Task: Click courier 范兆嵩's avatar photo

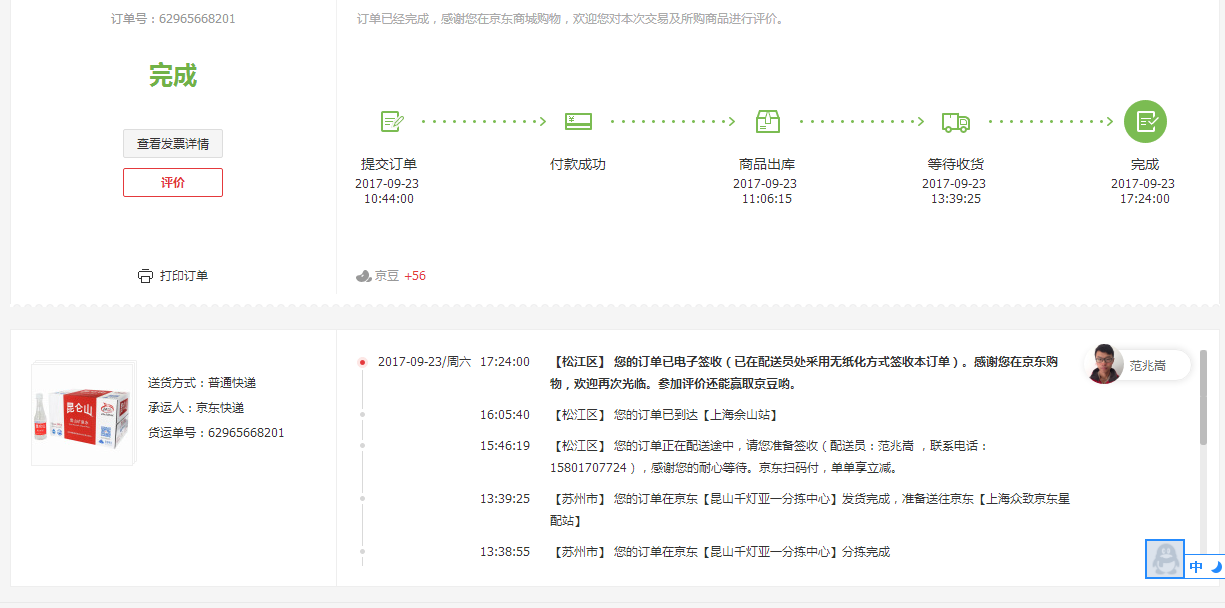Action: [x=1104, y=365]
